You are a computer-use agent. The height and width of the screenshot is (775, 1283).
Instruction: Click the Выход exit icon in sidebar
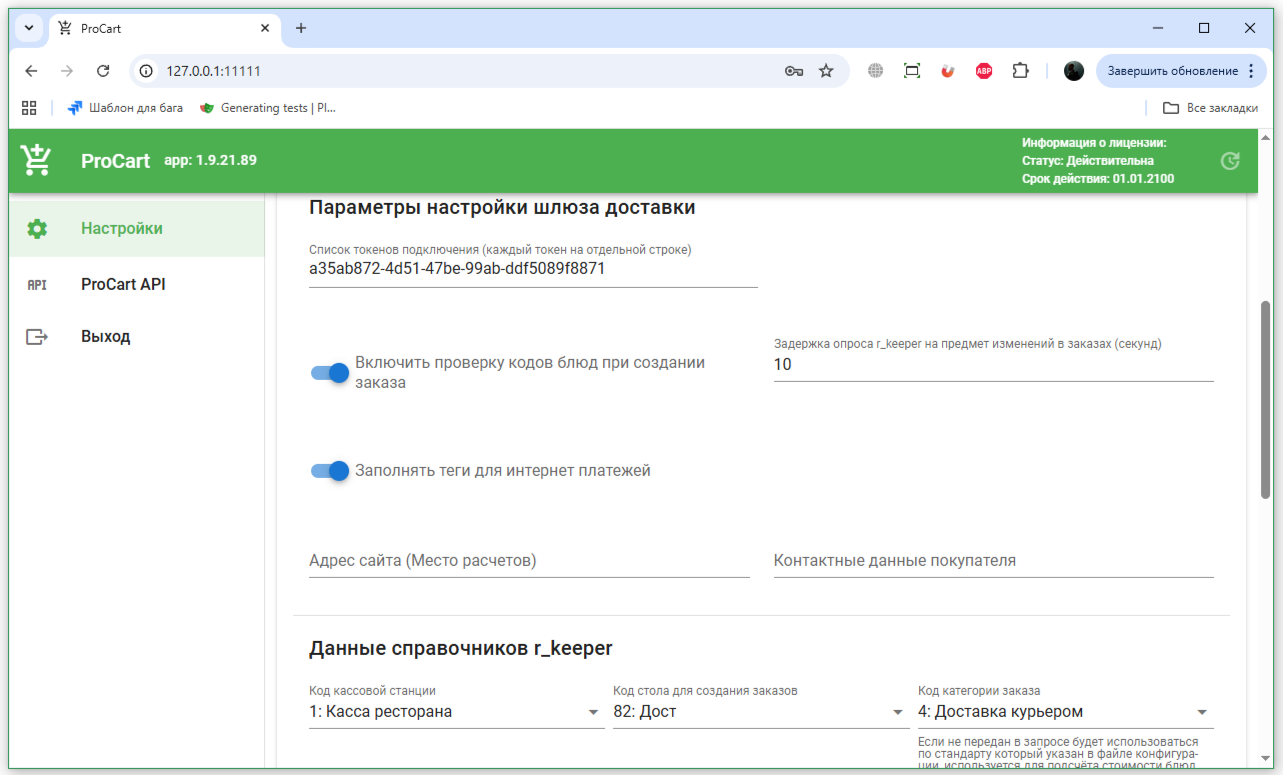[x=37, y=337]
